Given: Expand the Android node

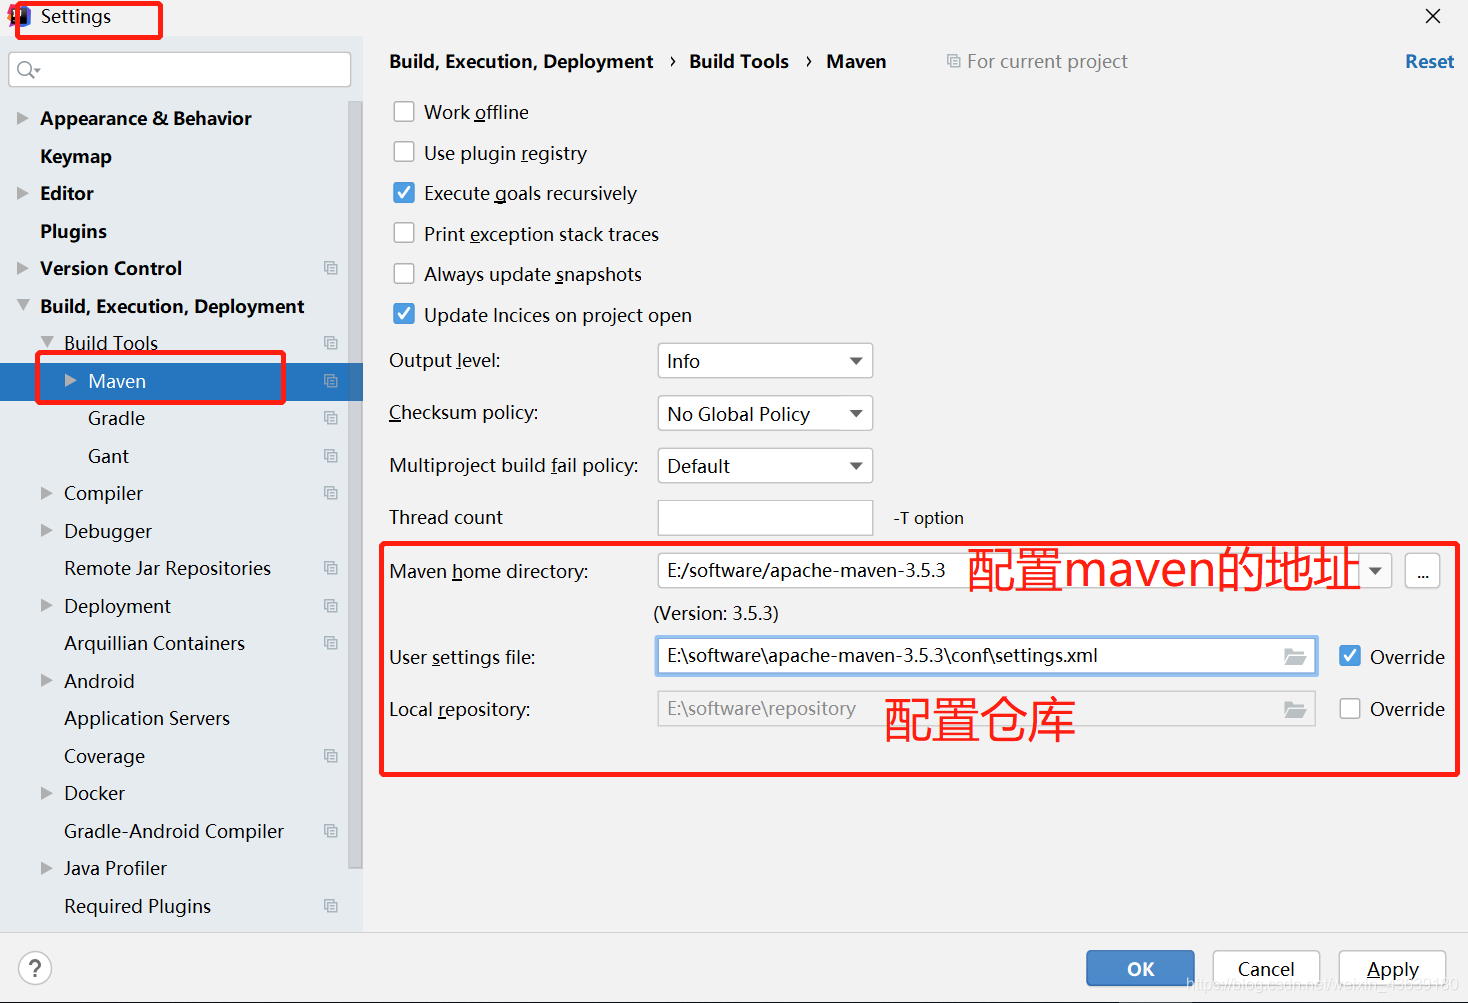Looking at the screenshot, I should coord(46,681).
